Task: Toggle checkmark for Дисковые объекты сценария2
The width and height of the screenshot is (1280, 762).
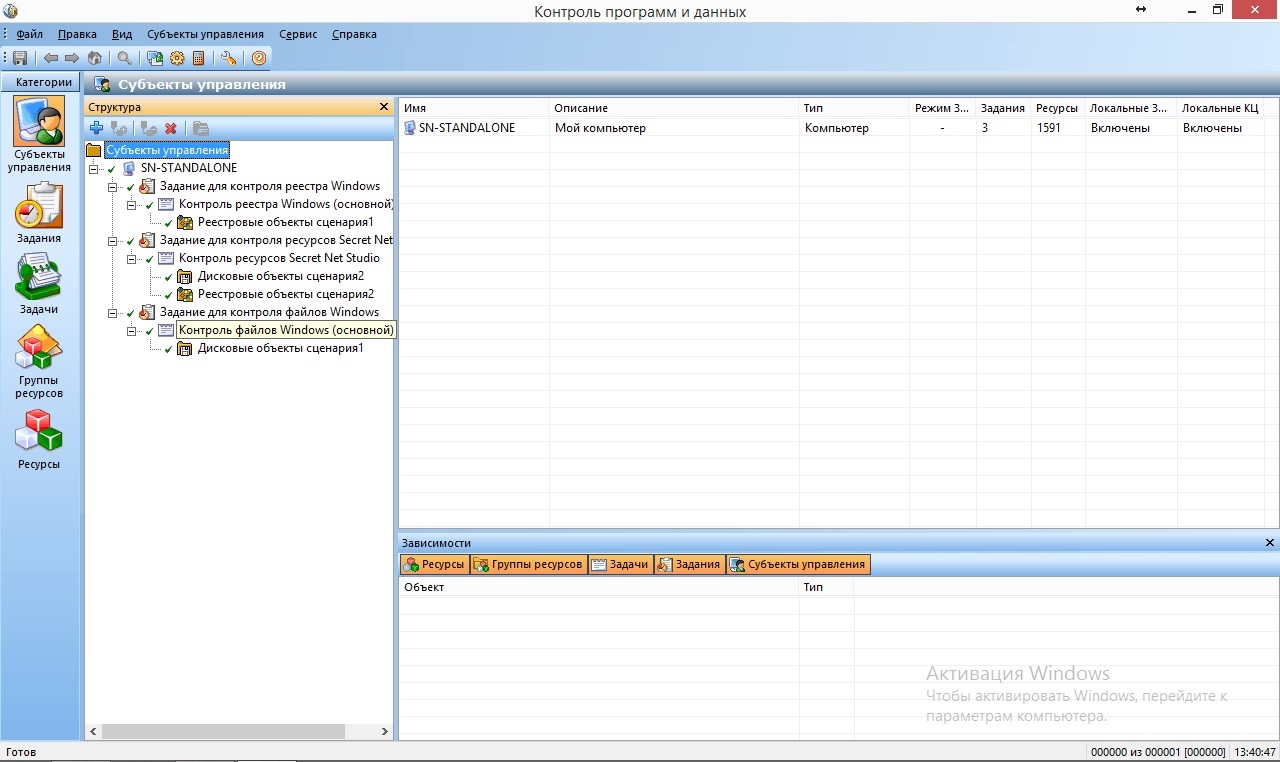Action: [x=168, y=277]
